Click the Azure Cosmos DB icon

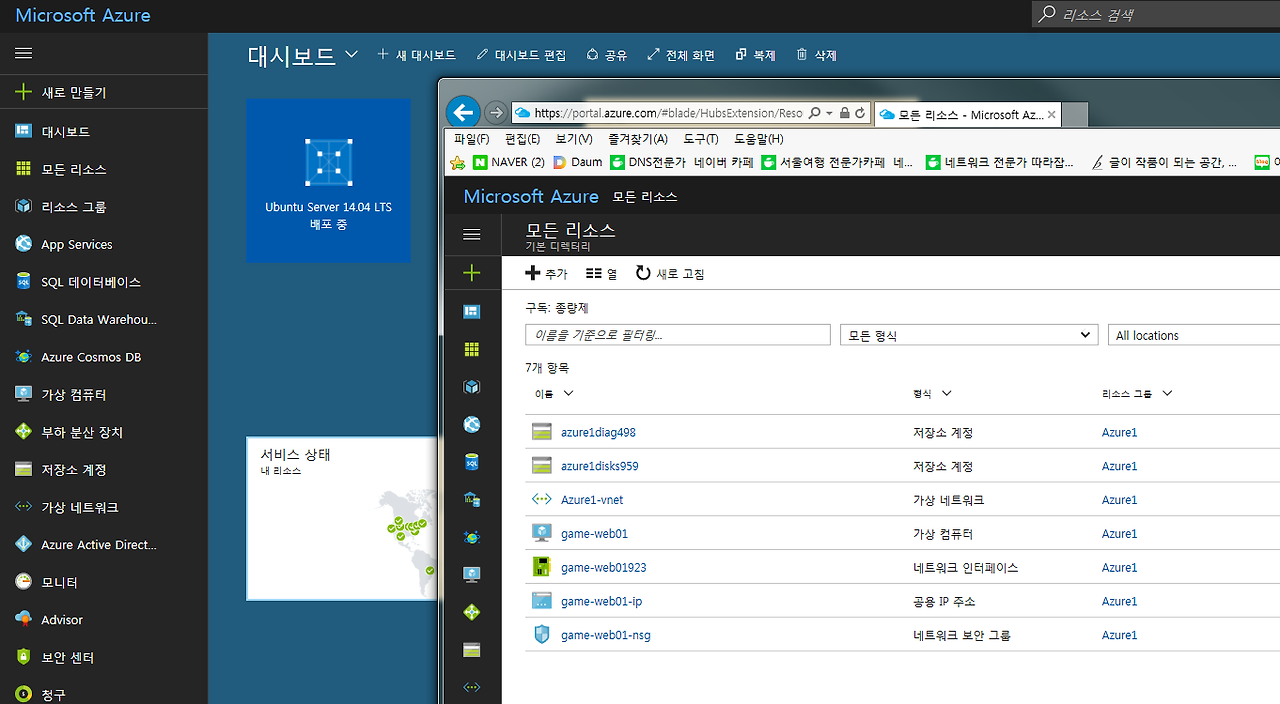pyautogui.click(x=24, y=357)
